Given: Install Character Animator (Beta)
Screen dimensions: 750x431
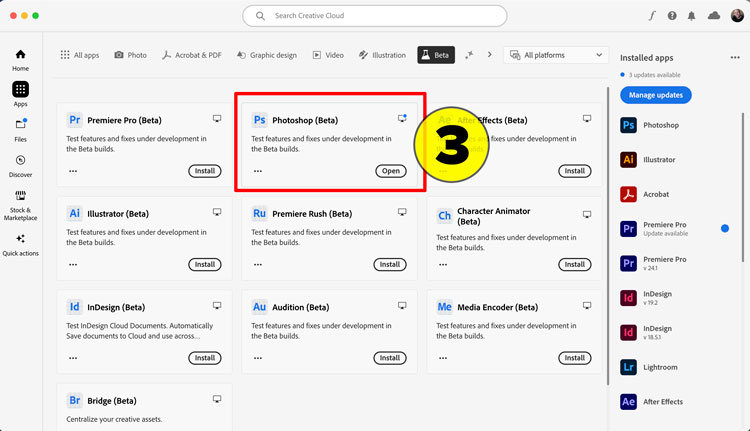Looking at the screenshot, I should (574, 265).
